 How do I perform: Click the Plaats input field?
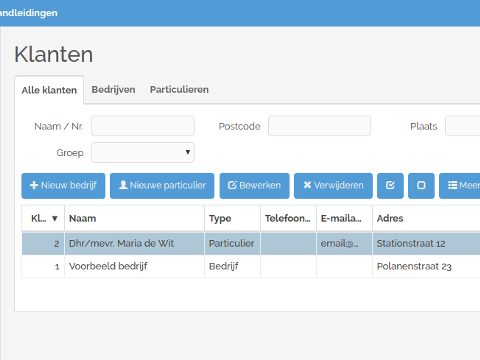pyautogui.click(x=463, y=126)
